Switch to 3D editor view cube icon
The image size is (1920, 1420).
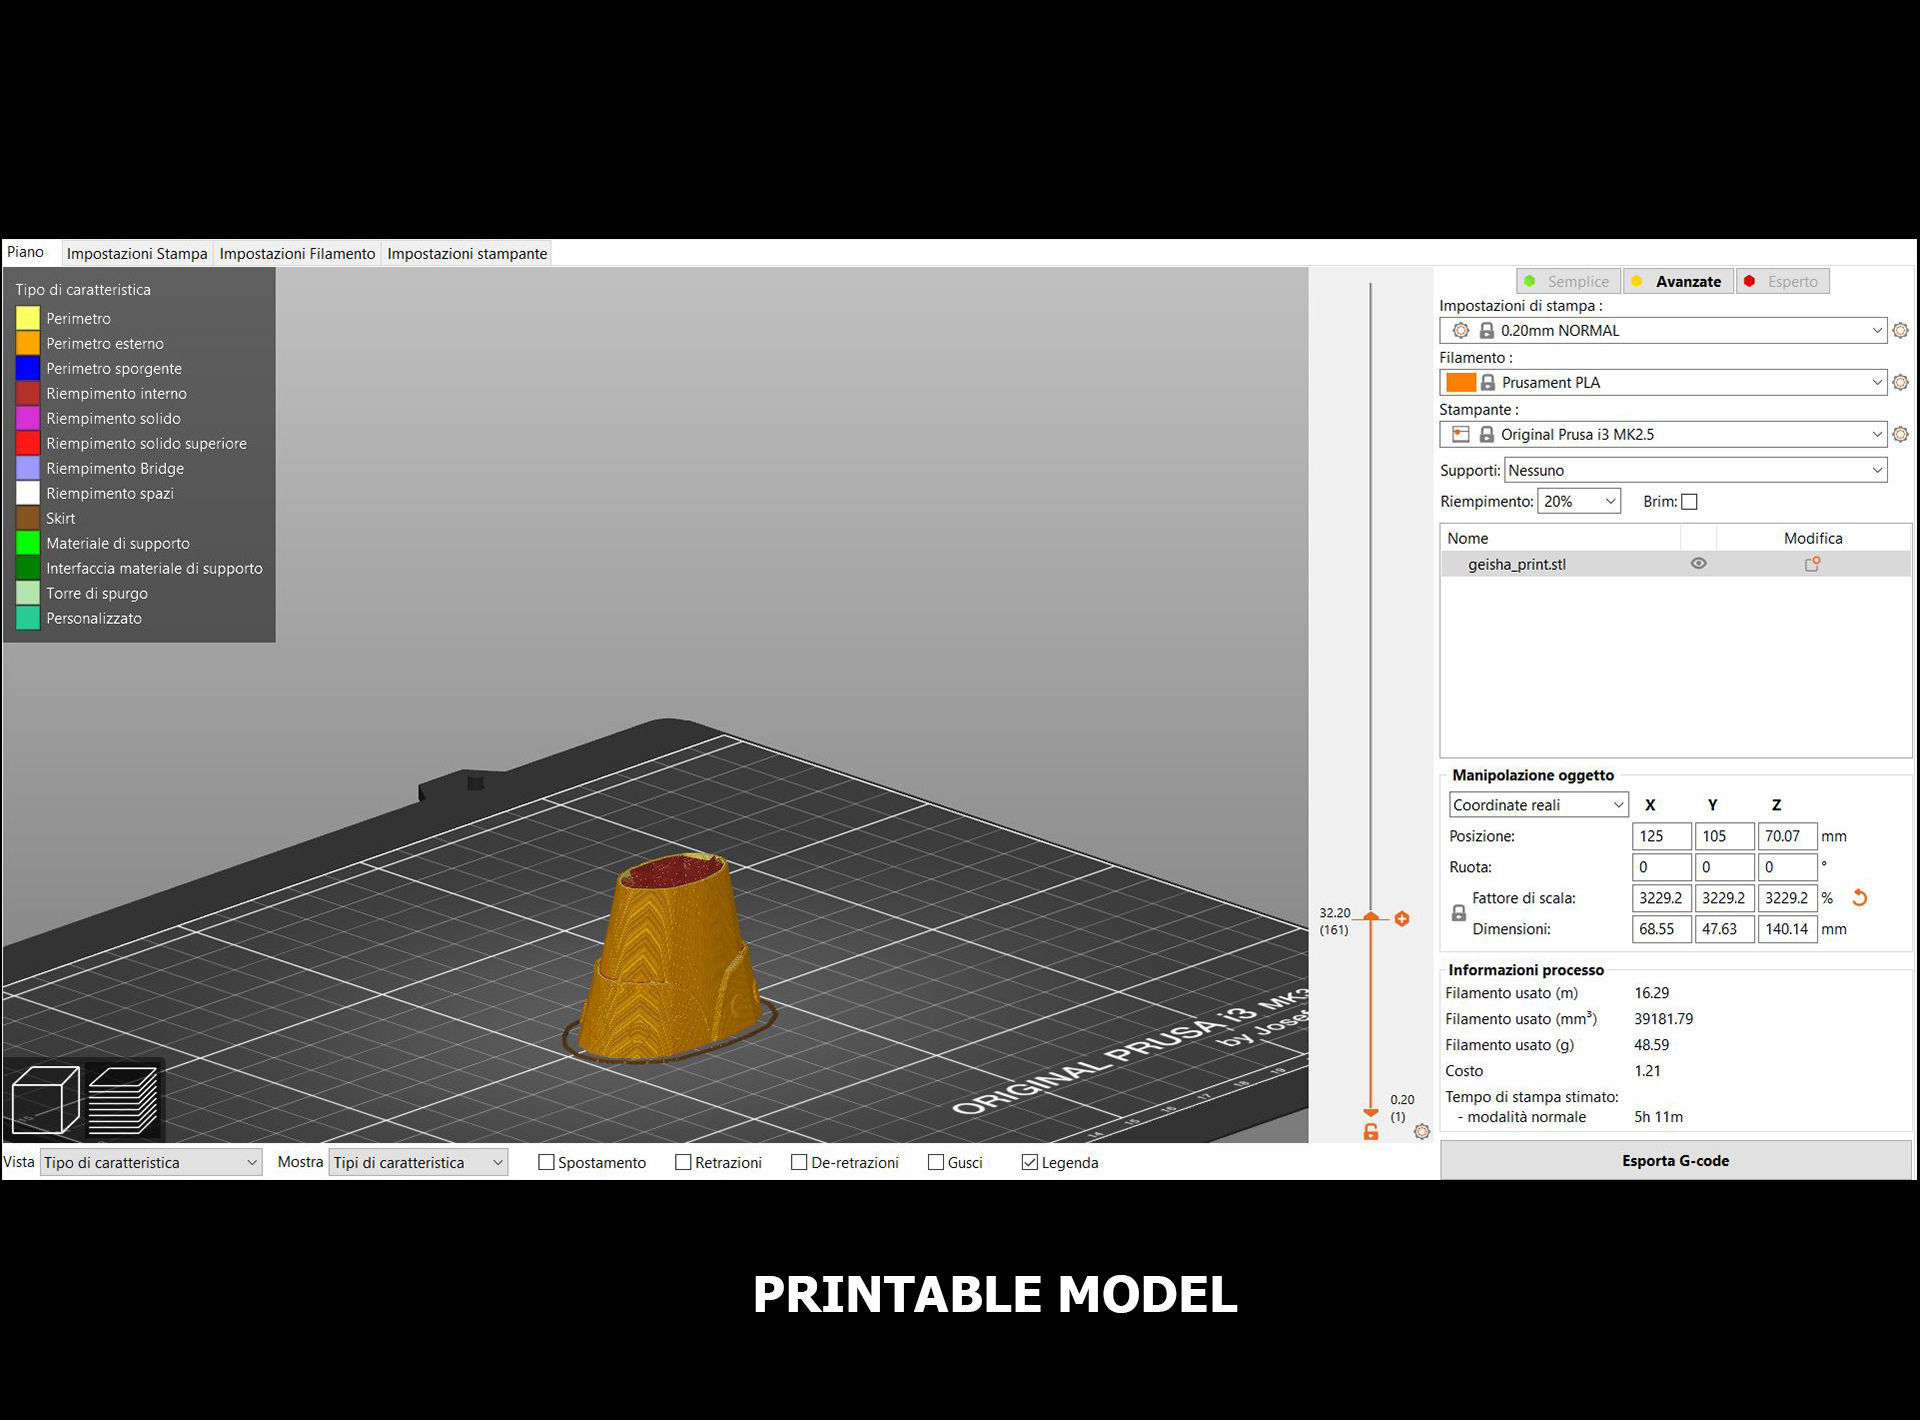pos(45,1099)
